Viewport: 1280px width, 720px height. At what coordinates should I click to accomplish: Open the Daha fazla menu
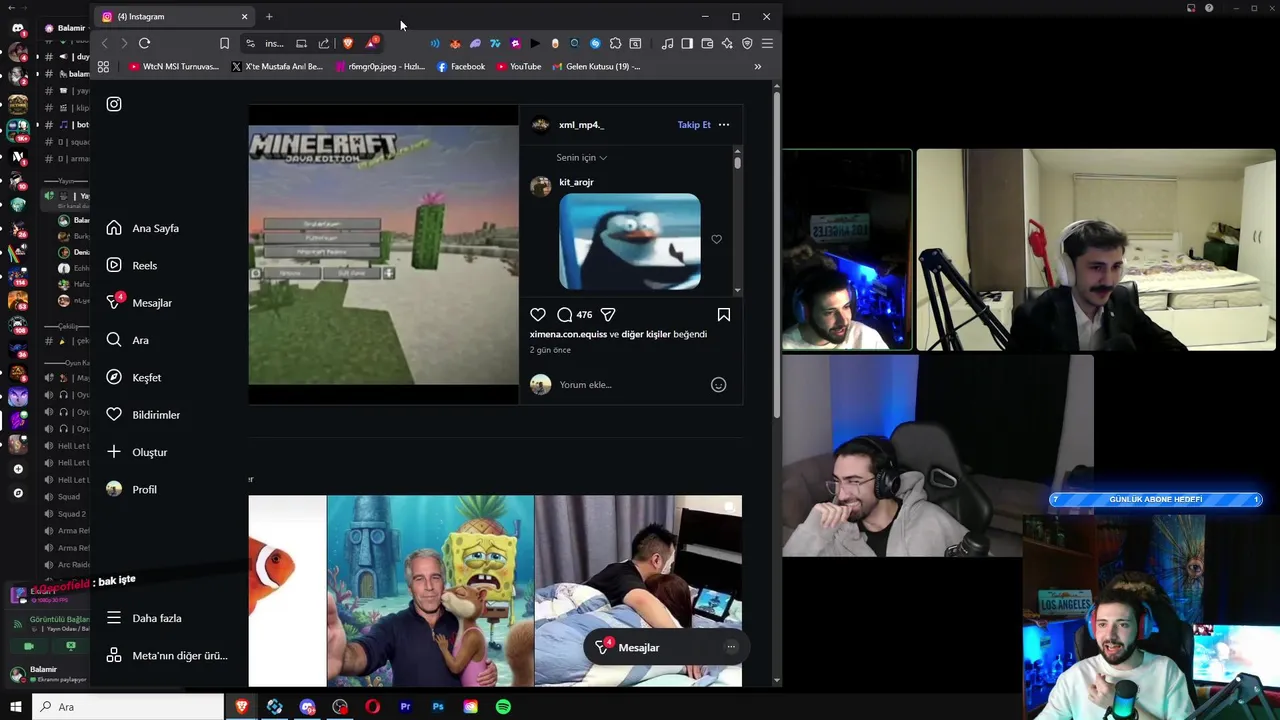click(144, 618)
